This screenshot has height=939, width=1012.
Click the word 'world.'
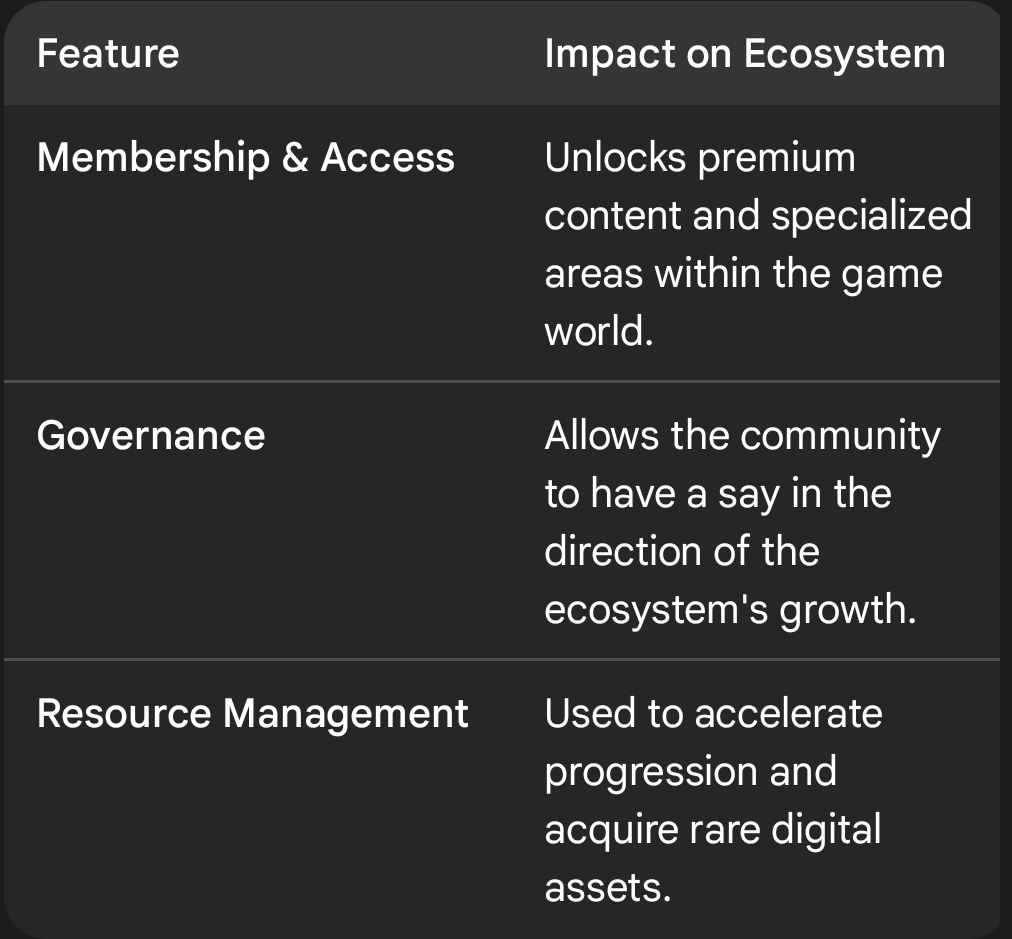coord(599,332)
